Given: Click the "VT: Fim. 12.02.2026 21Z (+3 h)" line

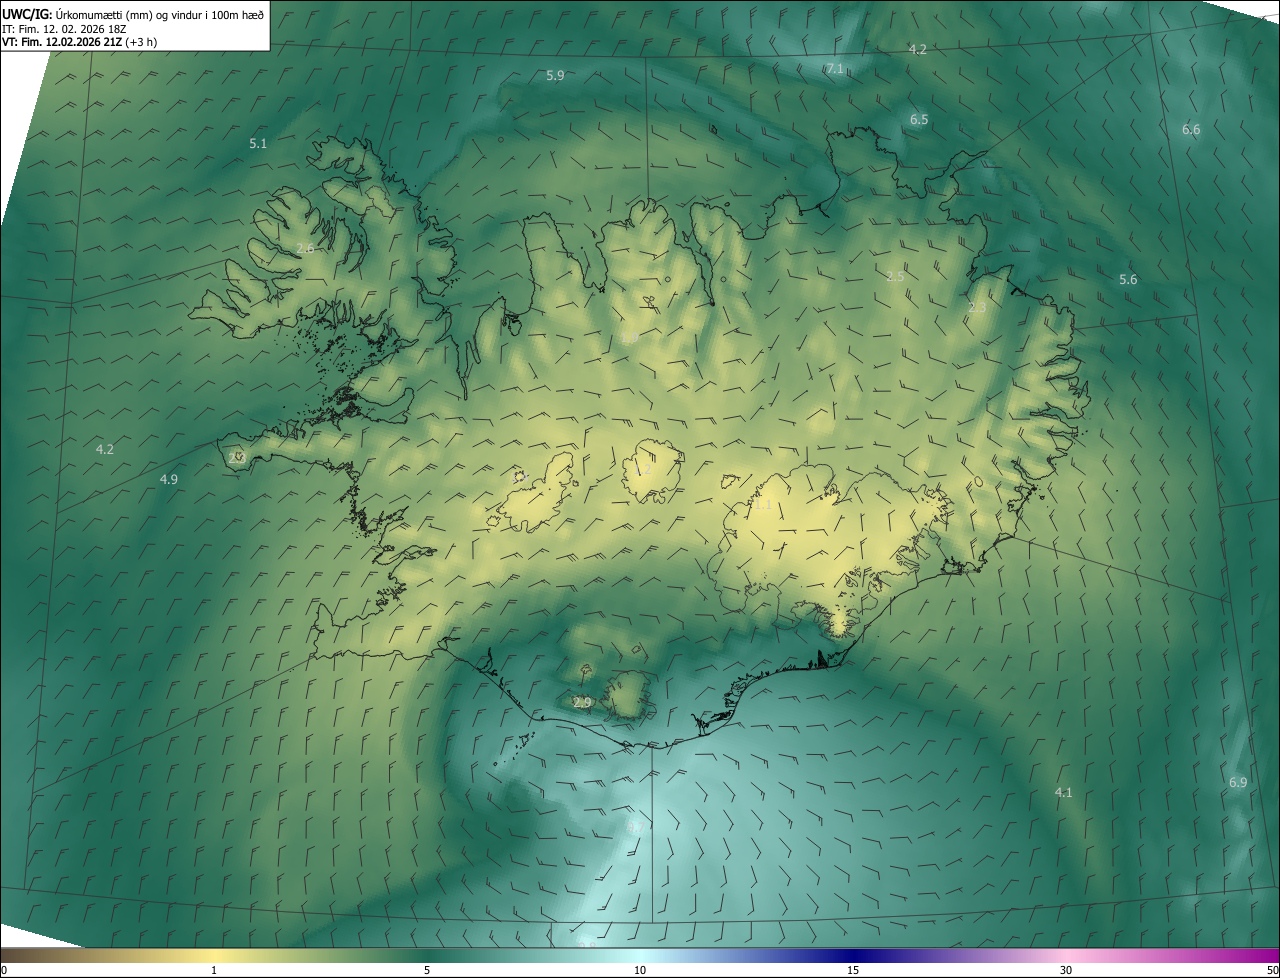Looking at the screenshot, I should point(80,42).
